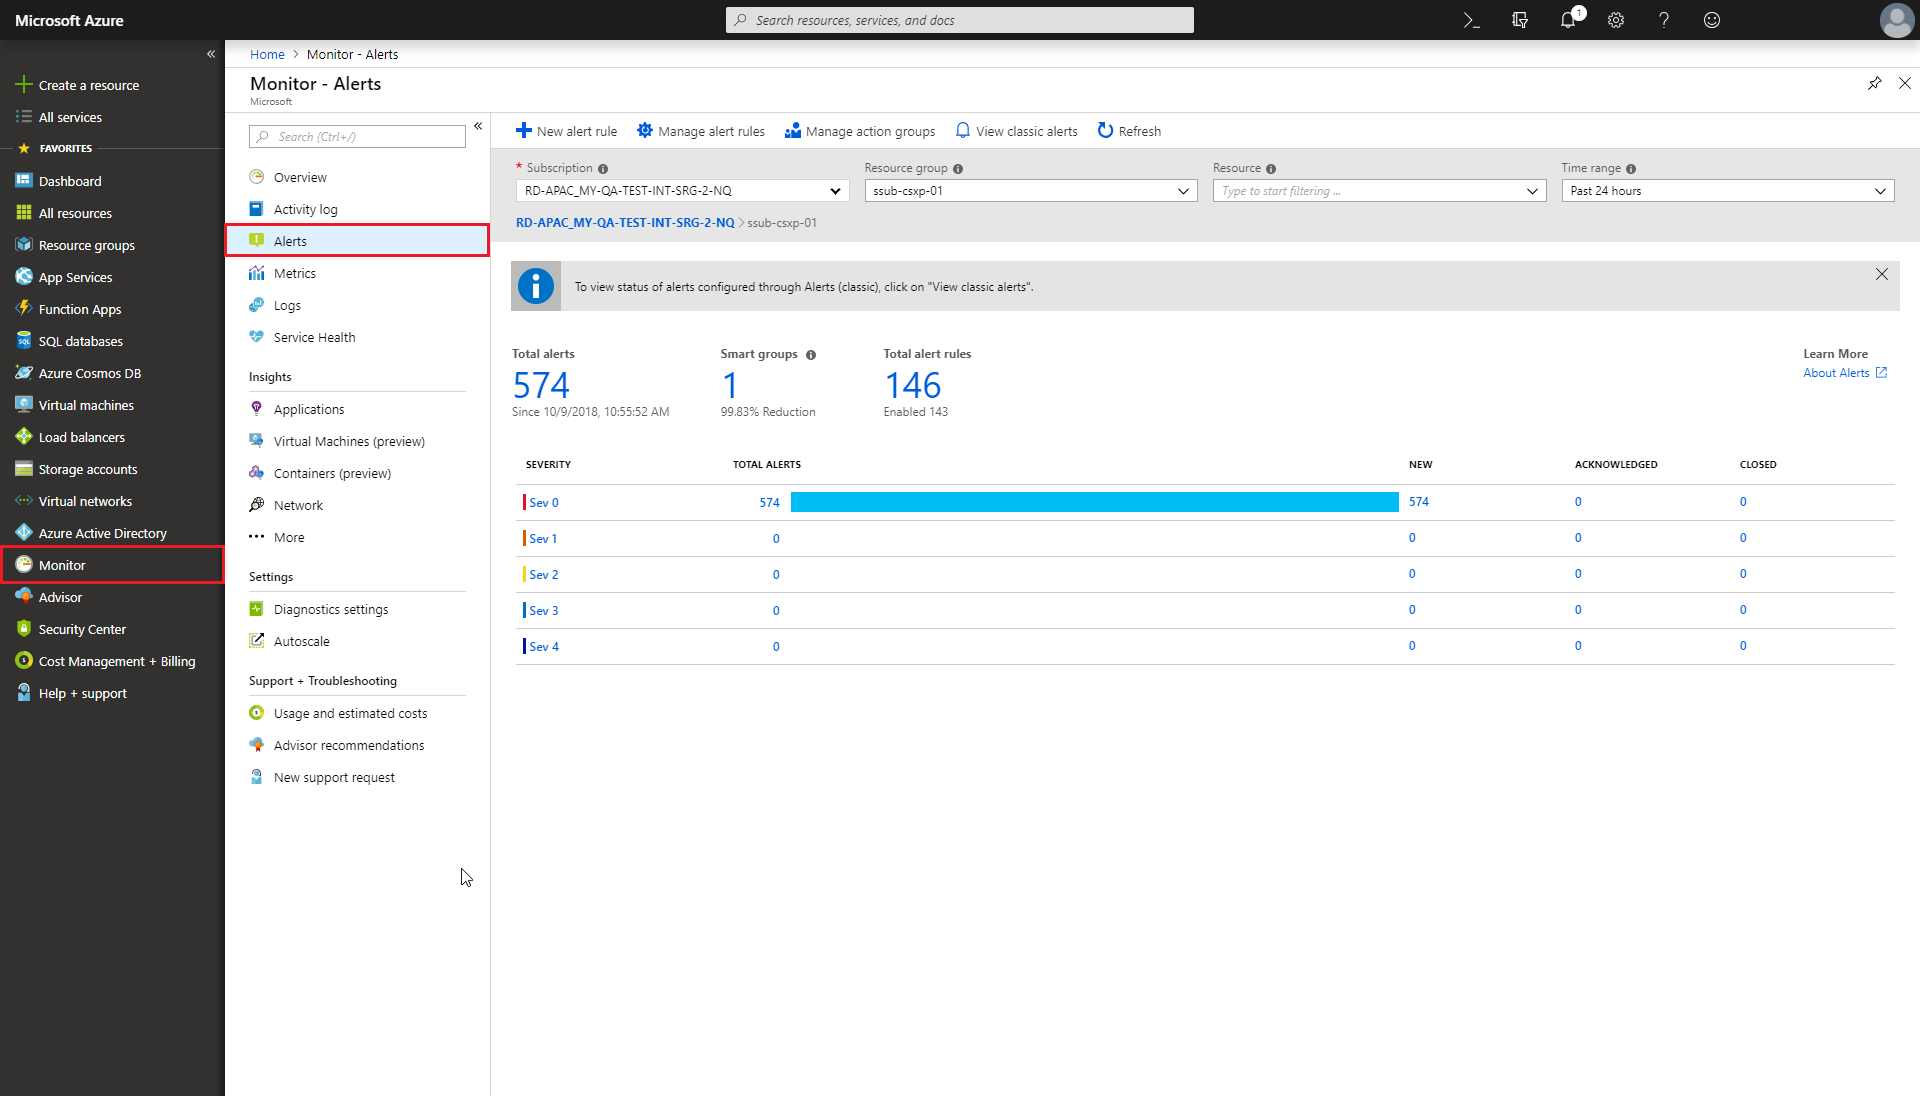Open Manage alert rules
Viewport: 1920px width, 1096px height.
[x=701, y=131]
